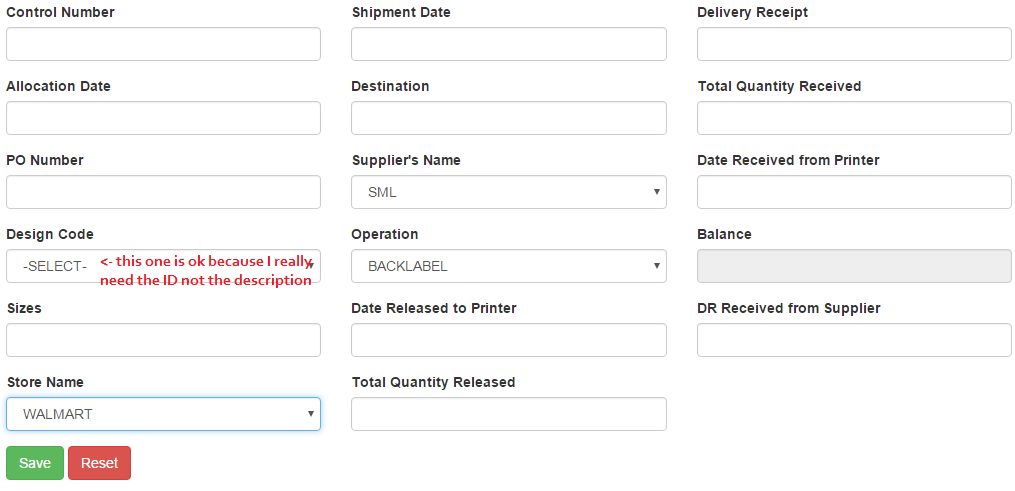The height and width of the screenshot is (491, 1015).
Task: Click into the Shipment Date field
Action: (x=508, y=44)
